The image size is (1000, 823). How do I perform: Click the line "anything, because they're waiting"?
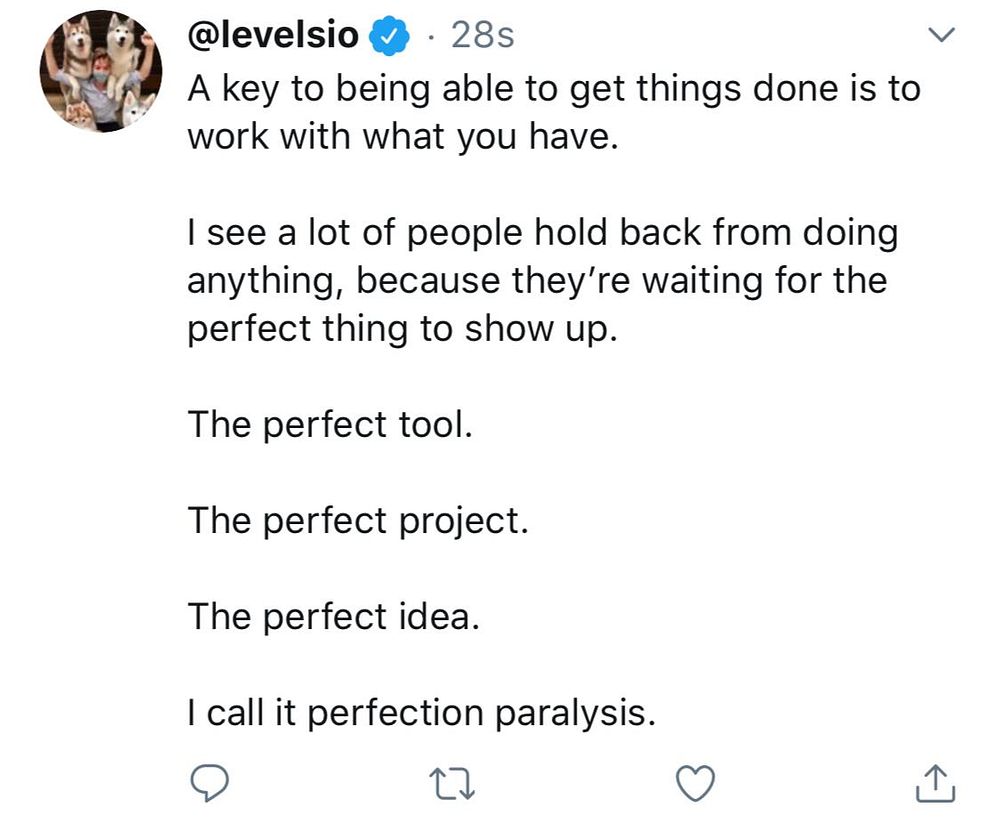coord(536,281)
